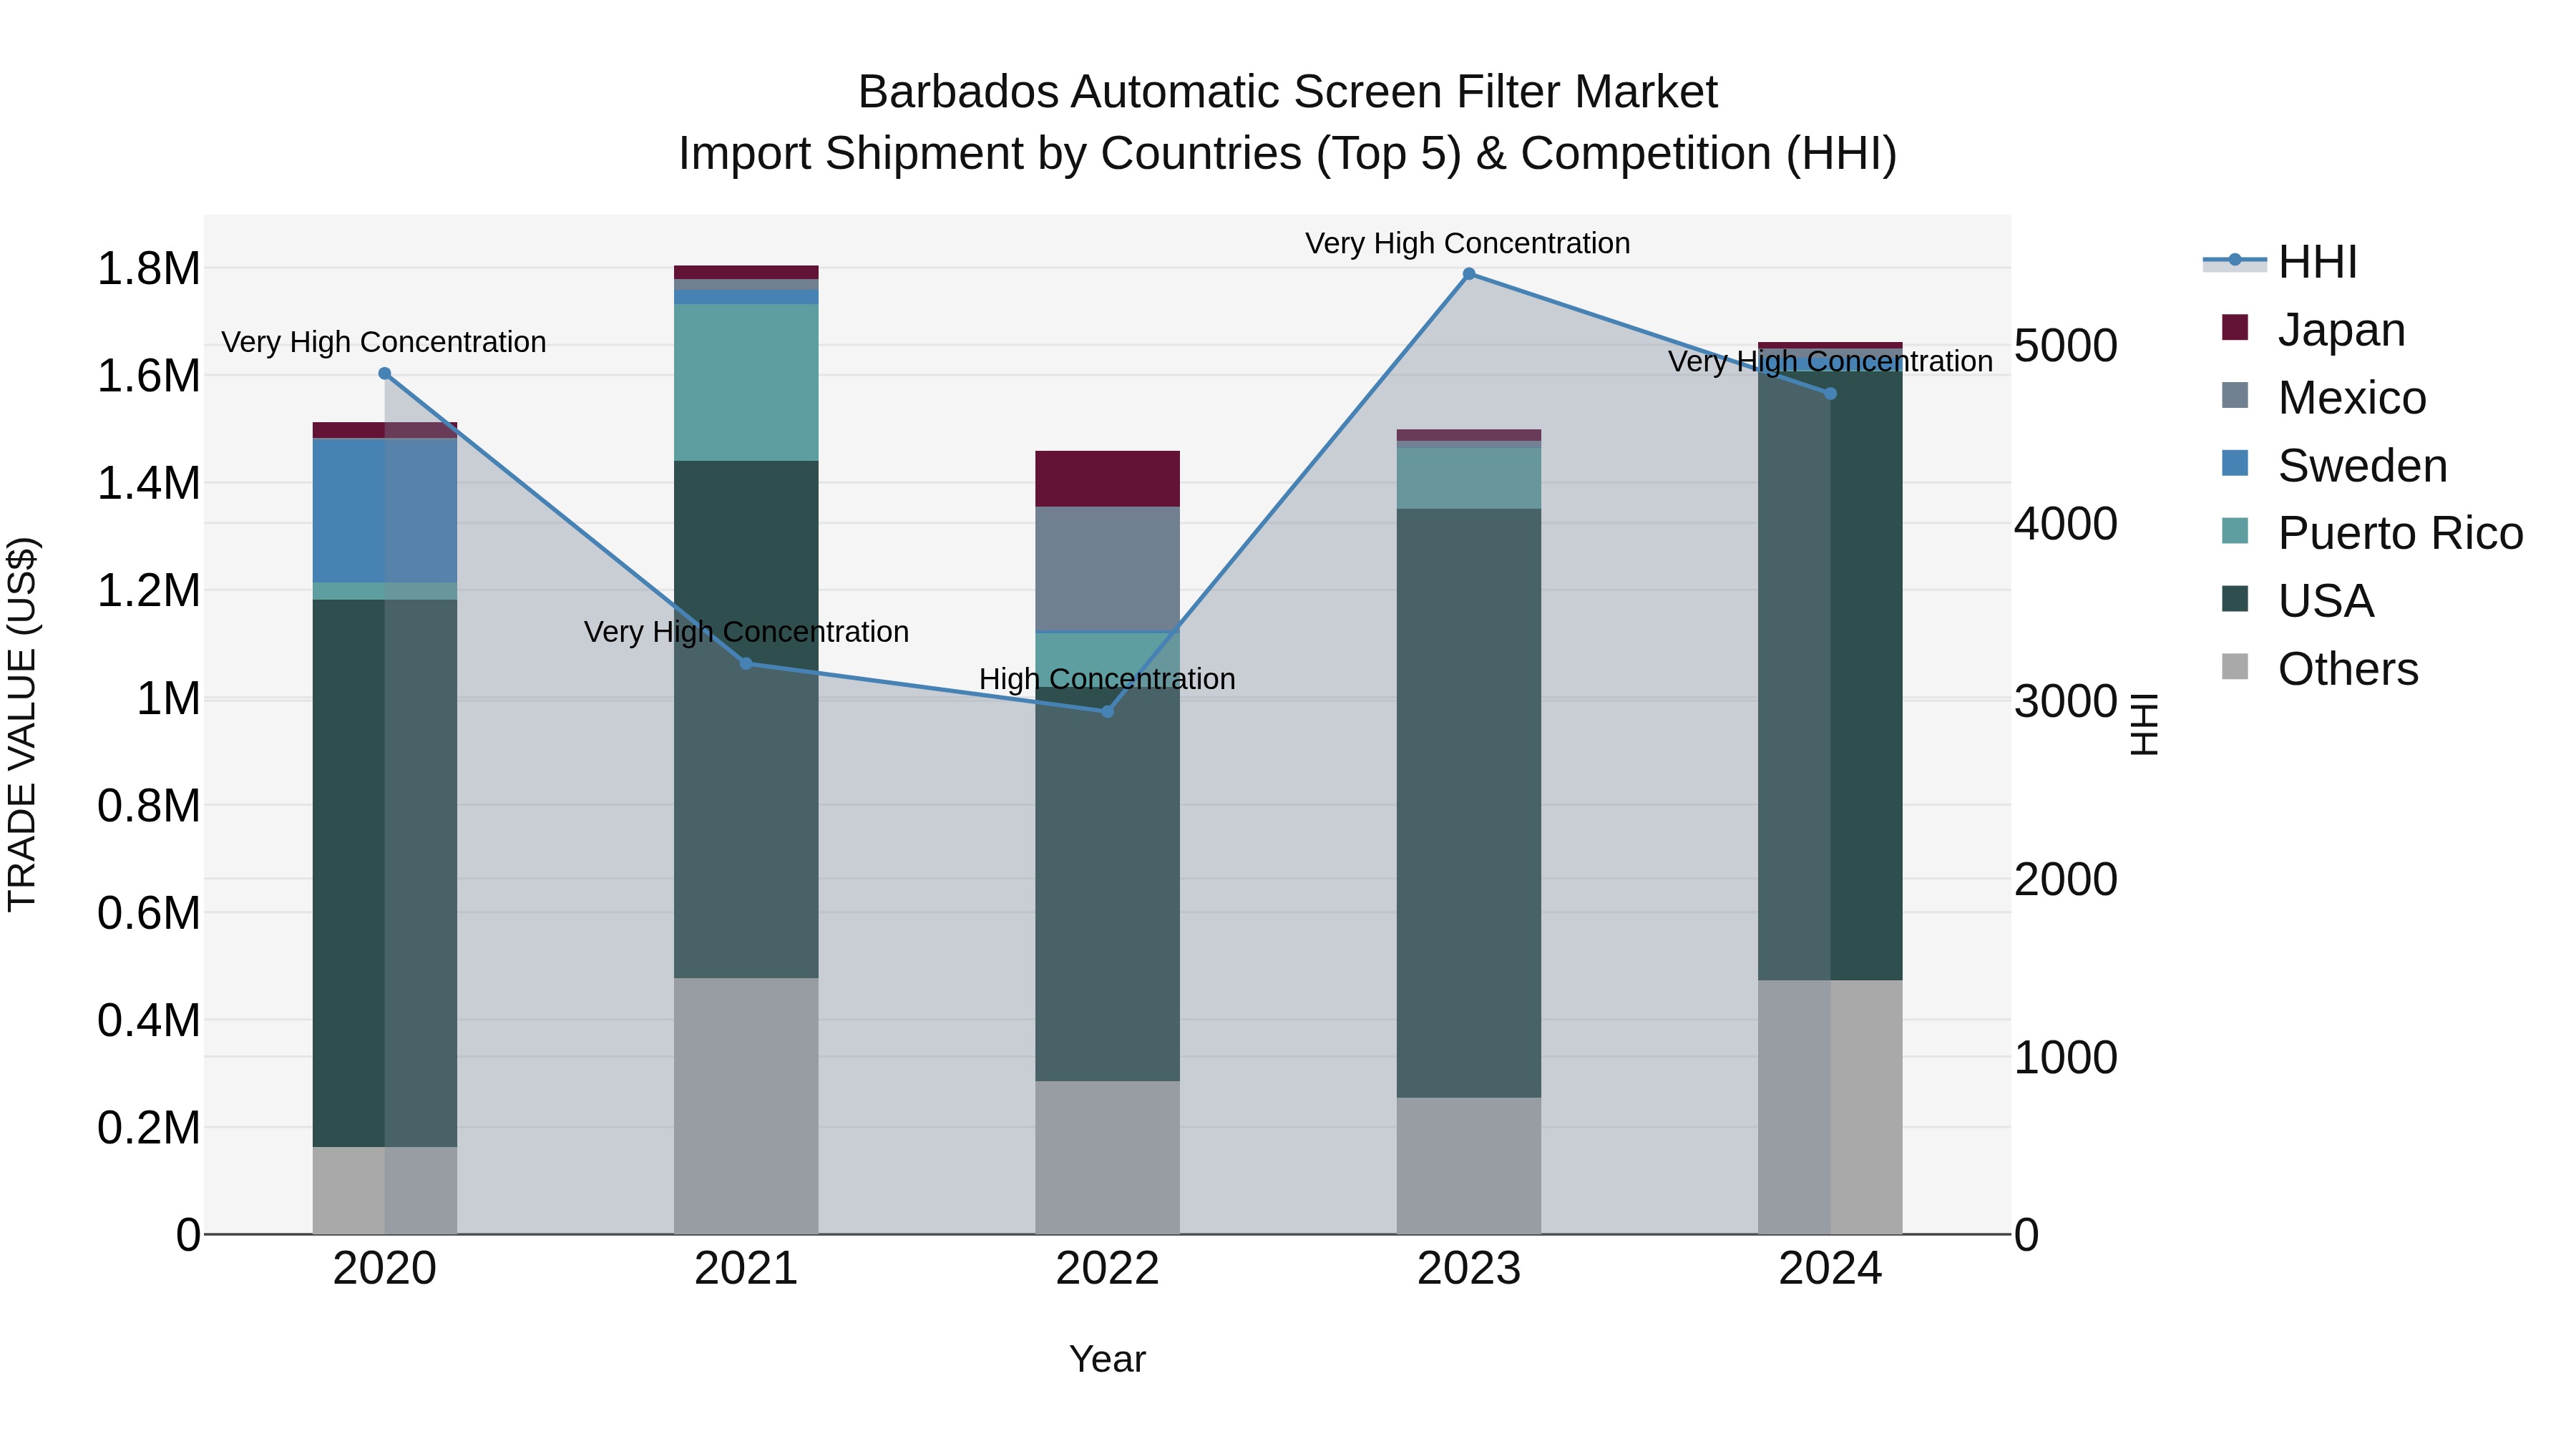Toggle the Sweden legend entry
The width and height of the screenshot is (2576, 1449).
(x=2334, y=466)
